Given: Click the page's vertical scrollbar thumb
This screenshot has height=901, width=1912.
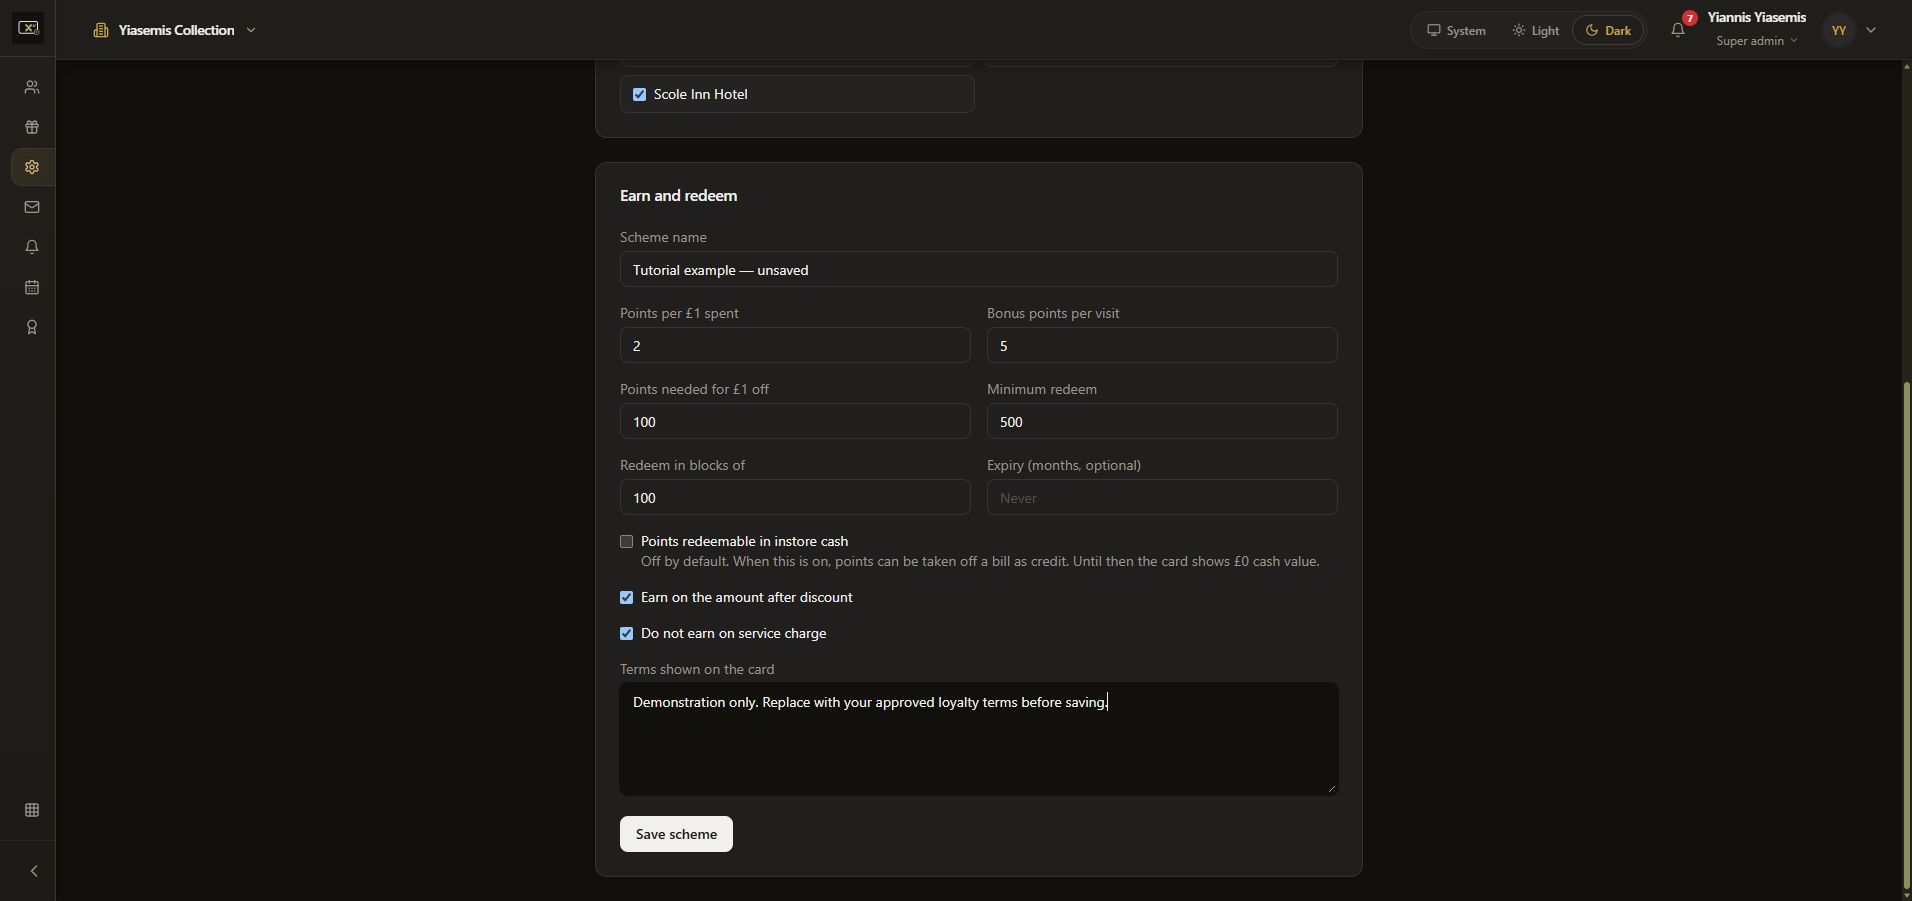Looking at the screenshot, I should click(x=1906, y=634).
